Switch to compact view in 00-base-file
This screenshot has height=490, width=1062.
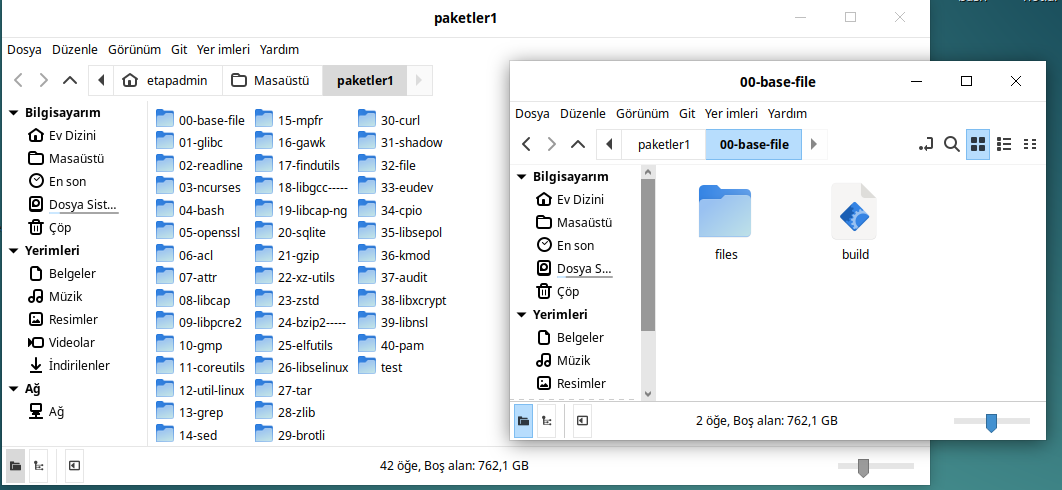click(x=1030, y=145)
